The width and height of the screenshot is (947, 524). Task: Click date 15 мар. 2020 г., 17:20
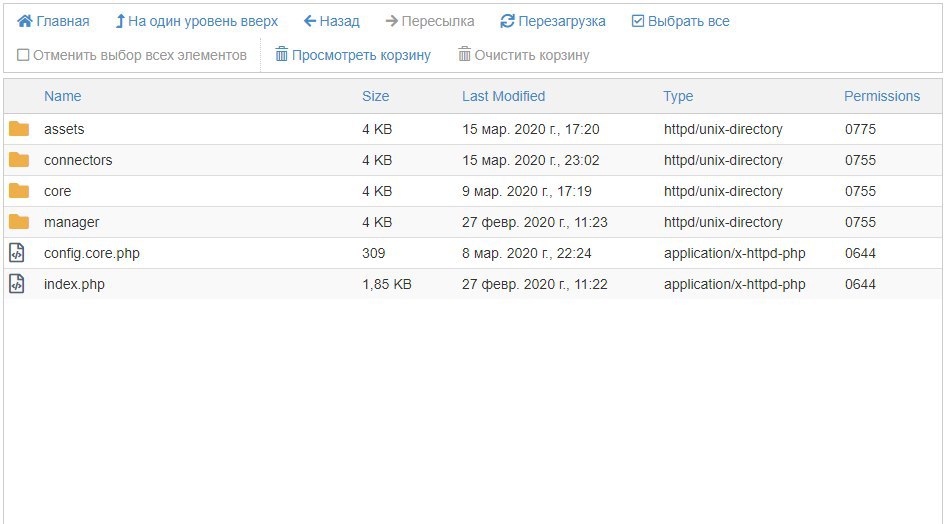tap(530, 129)
